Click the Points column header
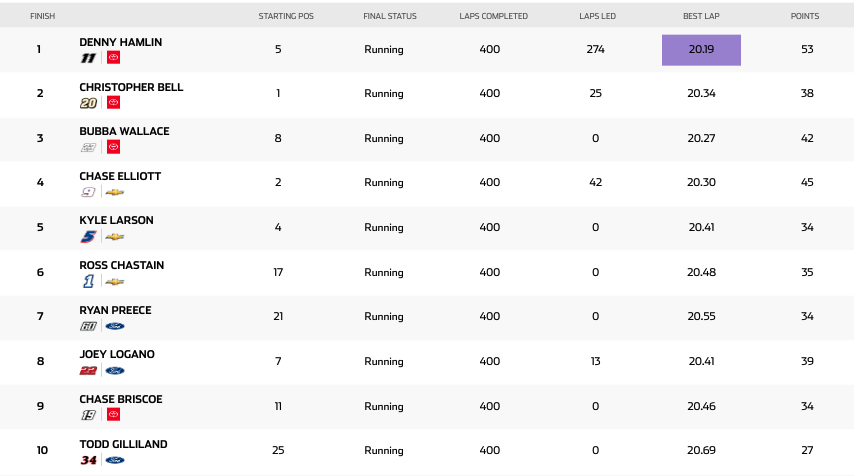 click(x=806, y=17)
